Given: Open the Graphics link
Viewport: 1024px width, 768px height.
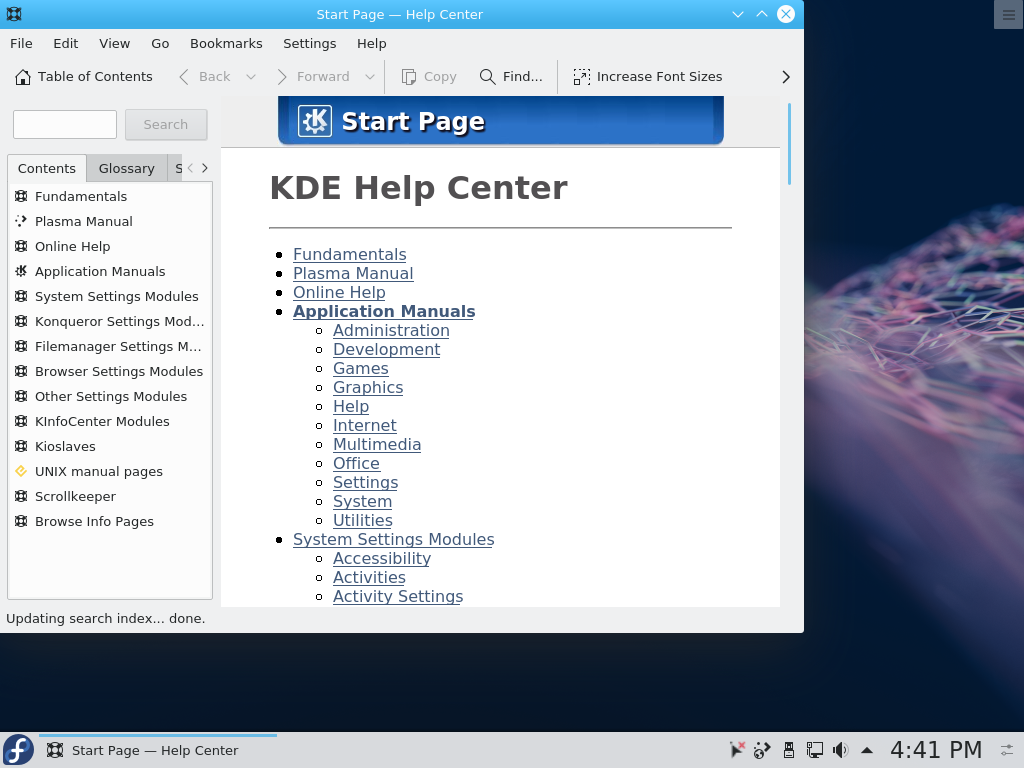Looking at the screenshot, I should click(368, 387).
